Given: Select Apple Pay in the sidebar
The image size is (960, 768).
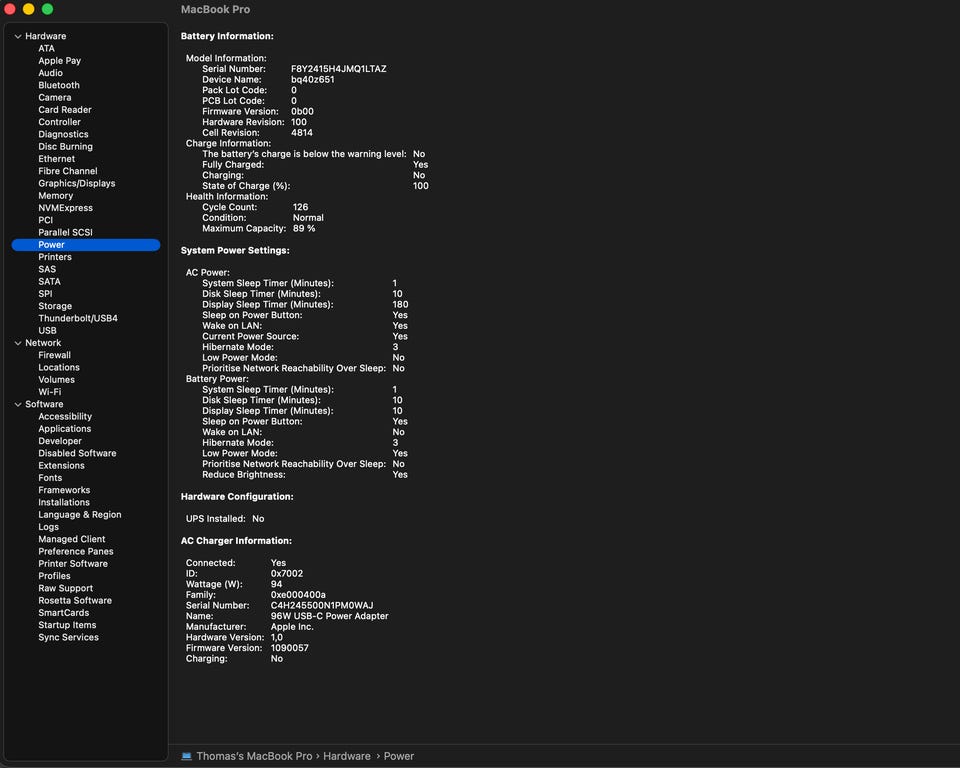Looking at the screenshot, I should tap(59, 61).
